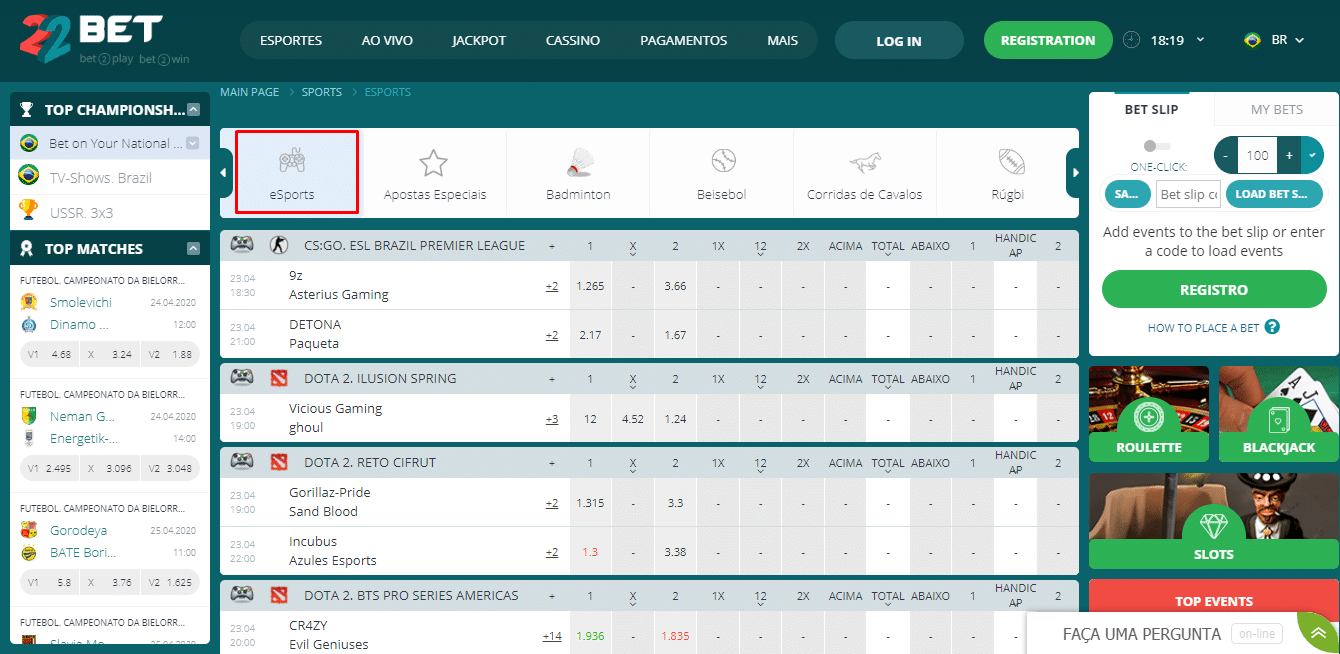
Task: Expand the TOTAL column arrow in Ilusion Spring header
Action: point(888,386)
